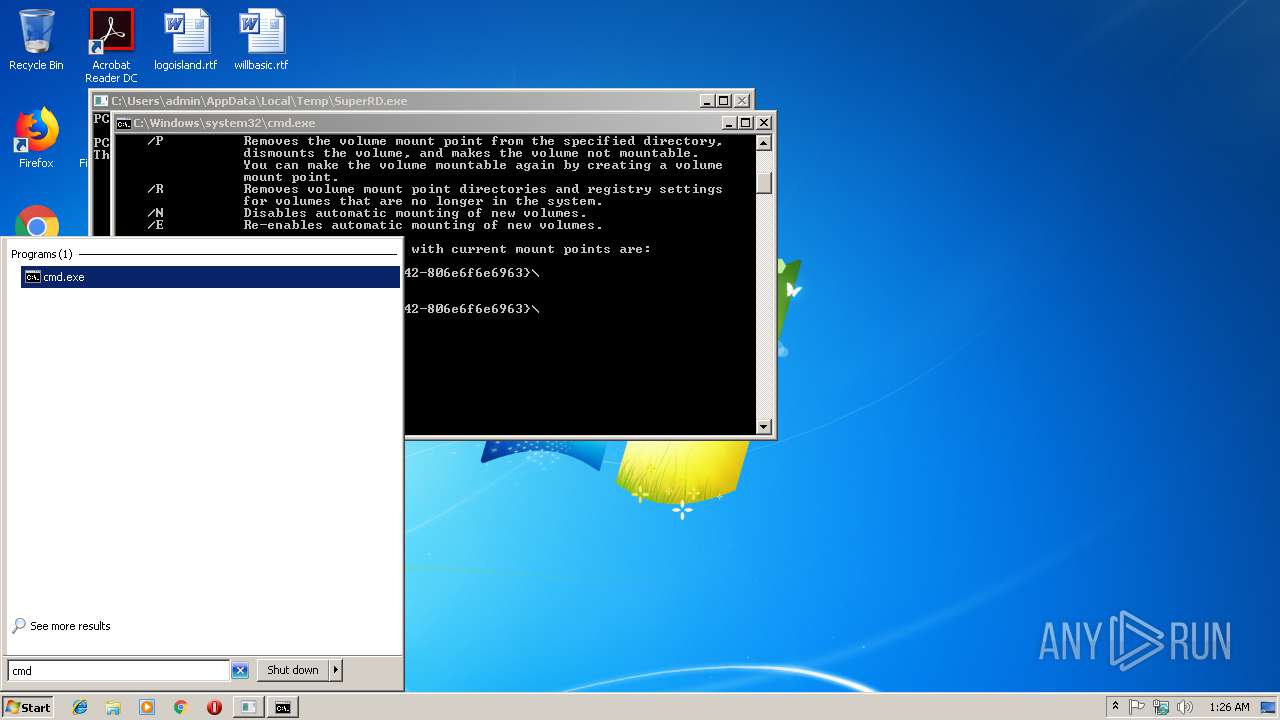
Task: Select logoisland.rtf document on desktop
Action: [x=186, y=41]
